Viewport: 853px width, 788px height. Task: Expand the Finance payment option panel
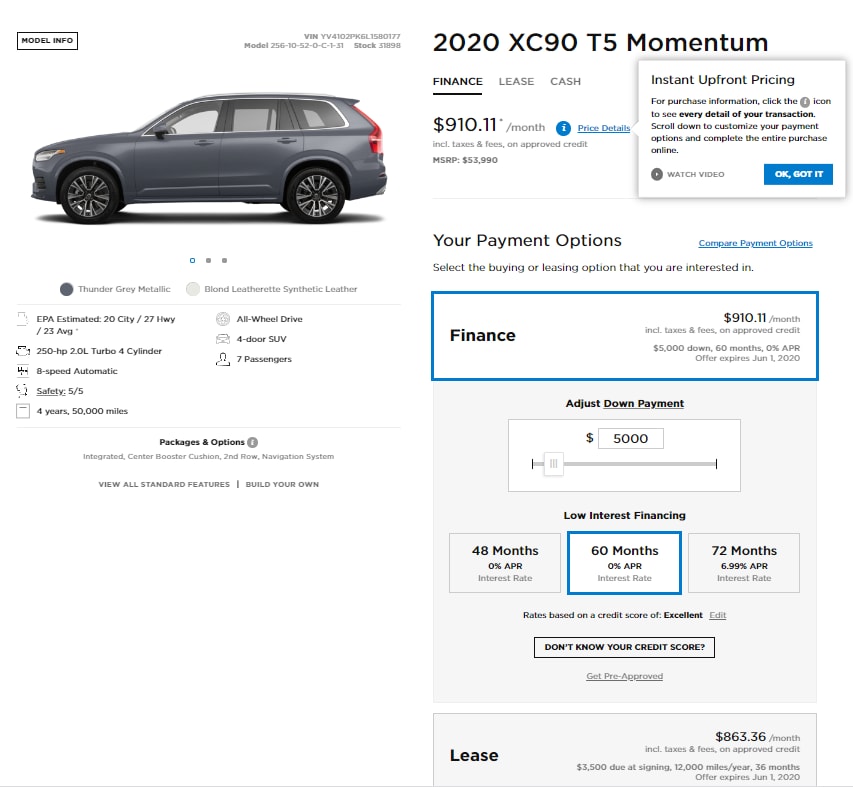[624, 336]
